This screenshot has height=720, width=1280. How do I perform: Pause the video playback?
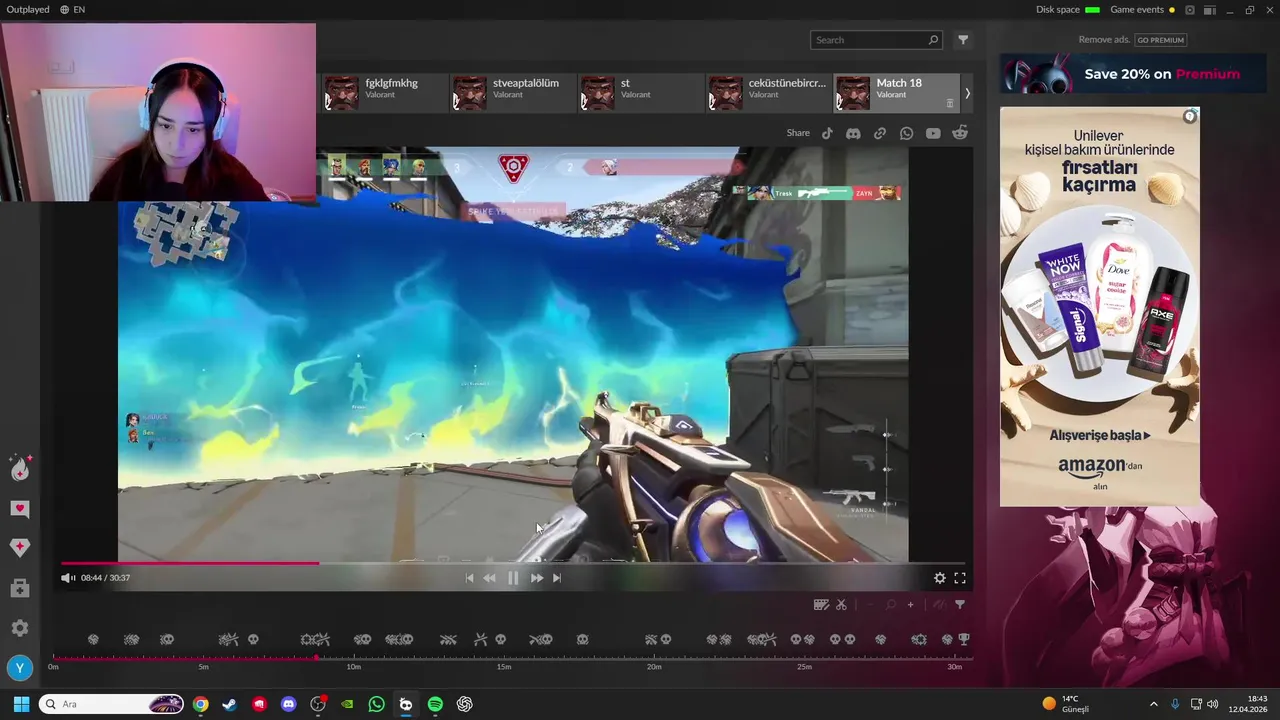click(513, 578)
